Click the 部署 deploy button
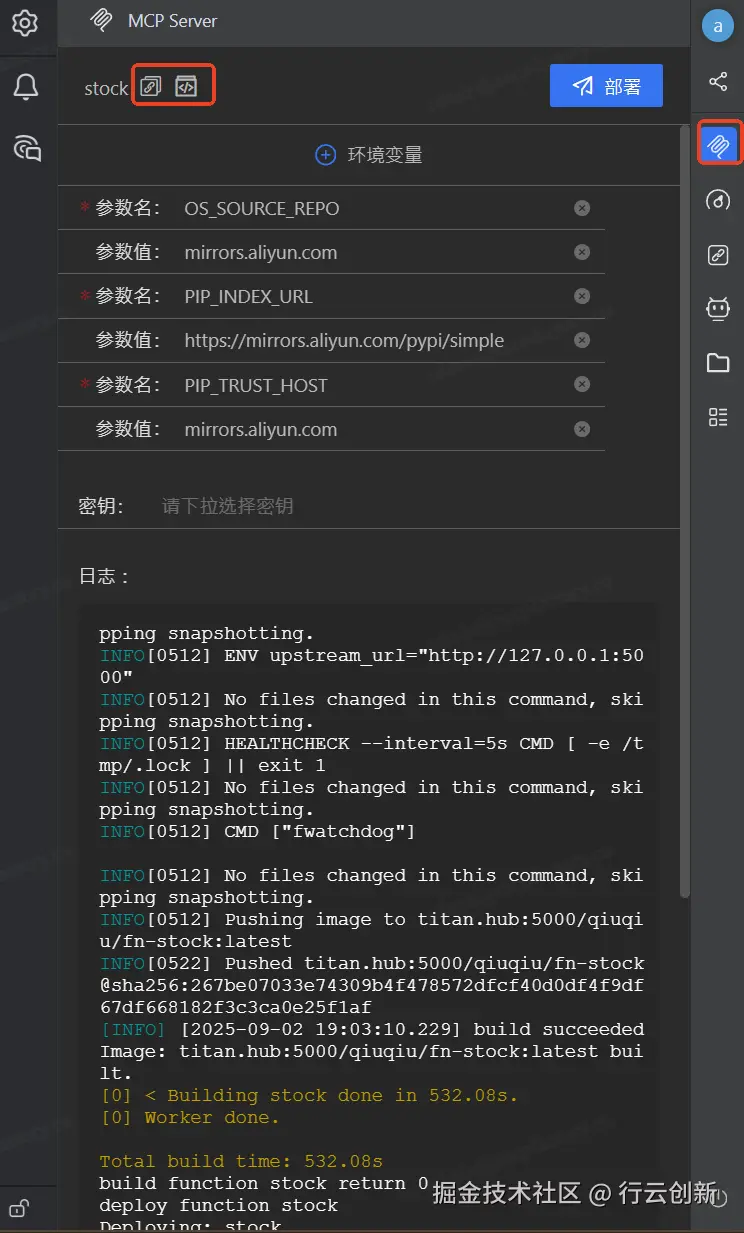The image size is (744, 1233). click(x=606, y=87)
